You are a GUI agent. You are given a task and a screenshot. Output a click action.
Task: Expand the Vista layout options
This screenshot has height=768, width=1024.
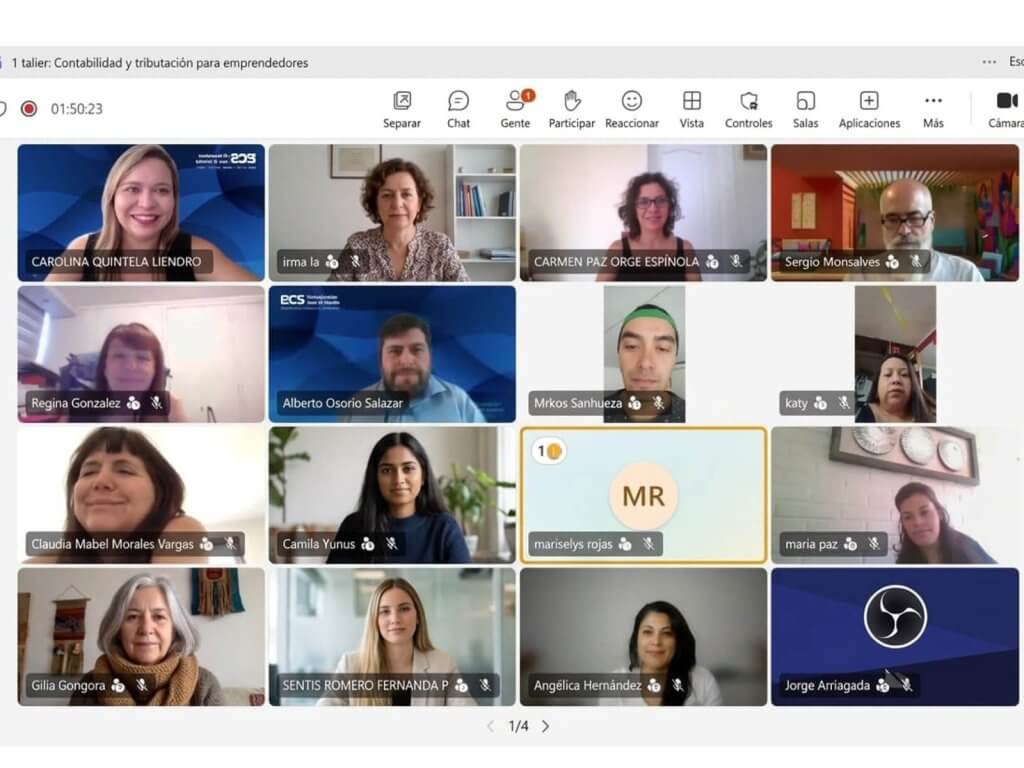(691, 101)
